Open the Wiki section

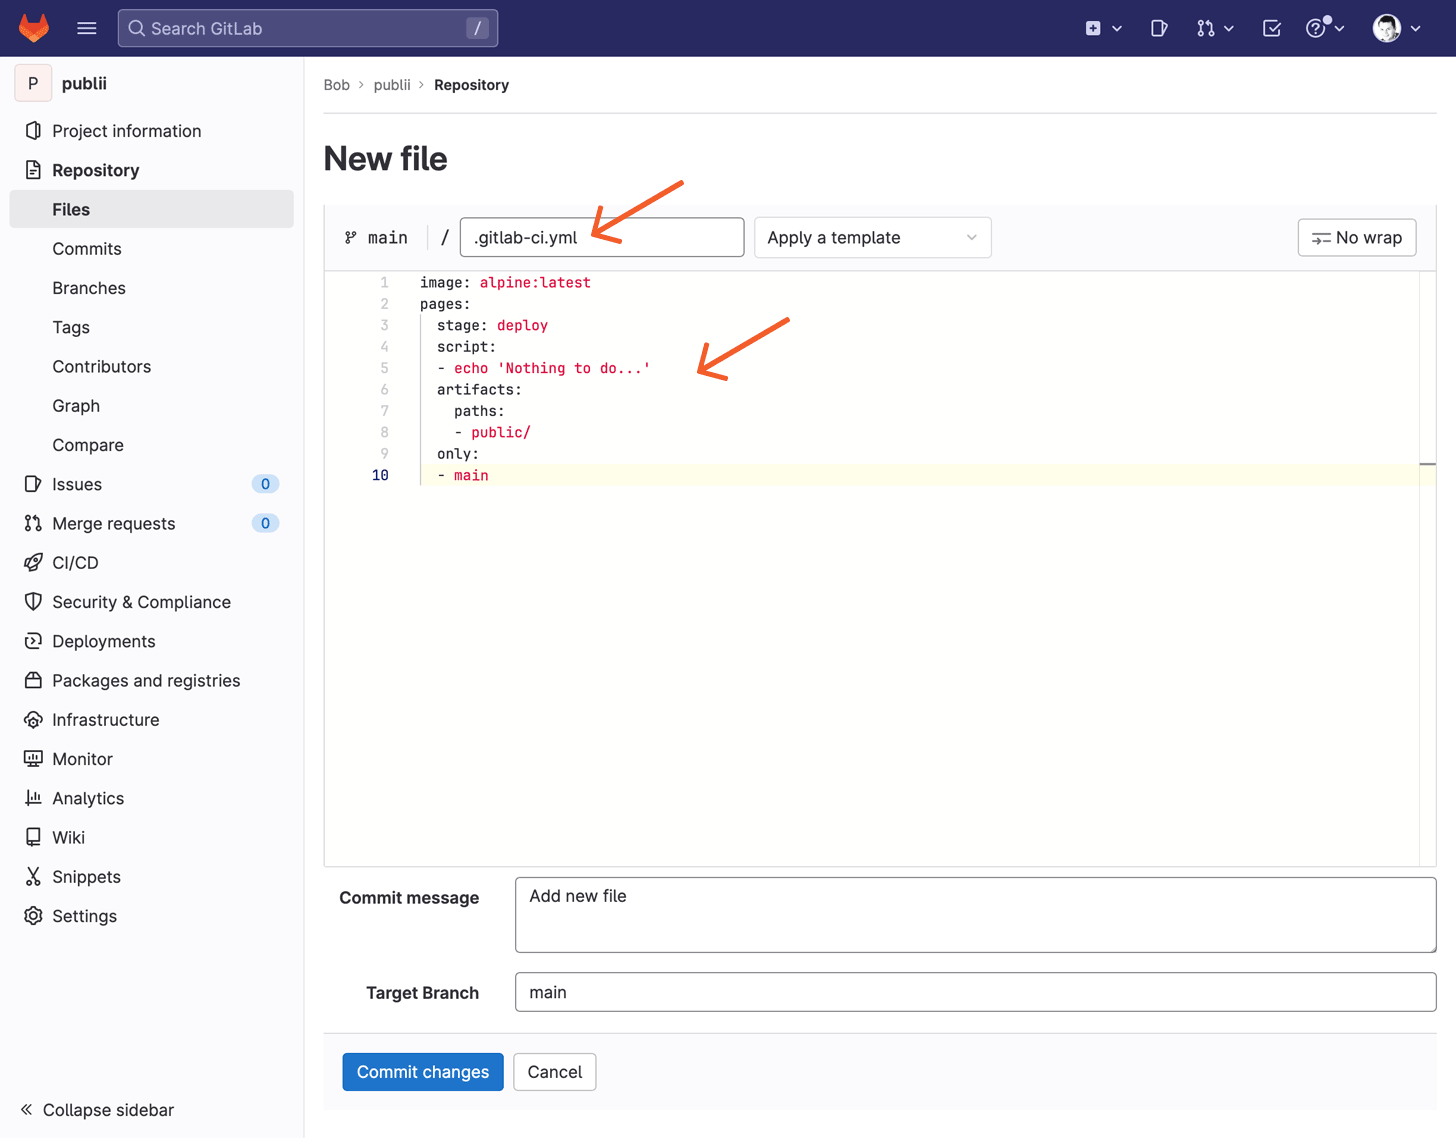pyautogui.click(x=67, y=837)
